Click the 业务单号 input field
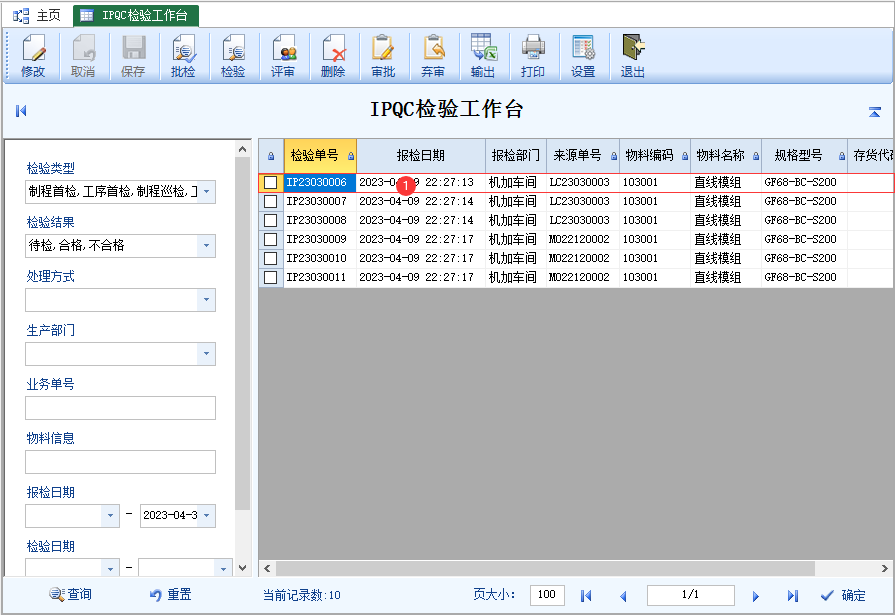Viewport: 895px width, 615px height. tap(120, 408)
